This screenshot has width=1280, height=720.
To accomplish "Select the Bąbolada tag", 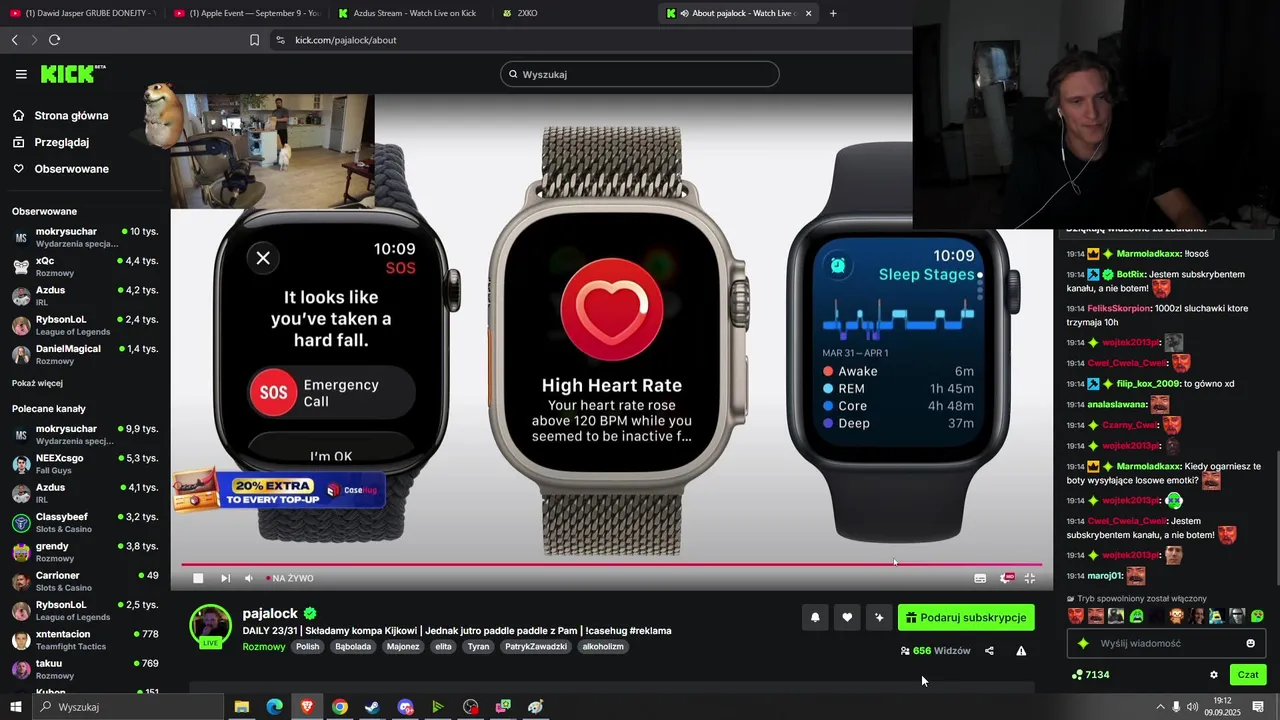I will pos(353,647).
